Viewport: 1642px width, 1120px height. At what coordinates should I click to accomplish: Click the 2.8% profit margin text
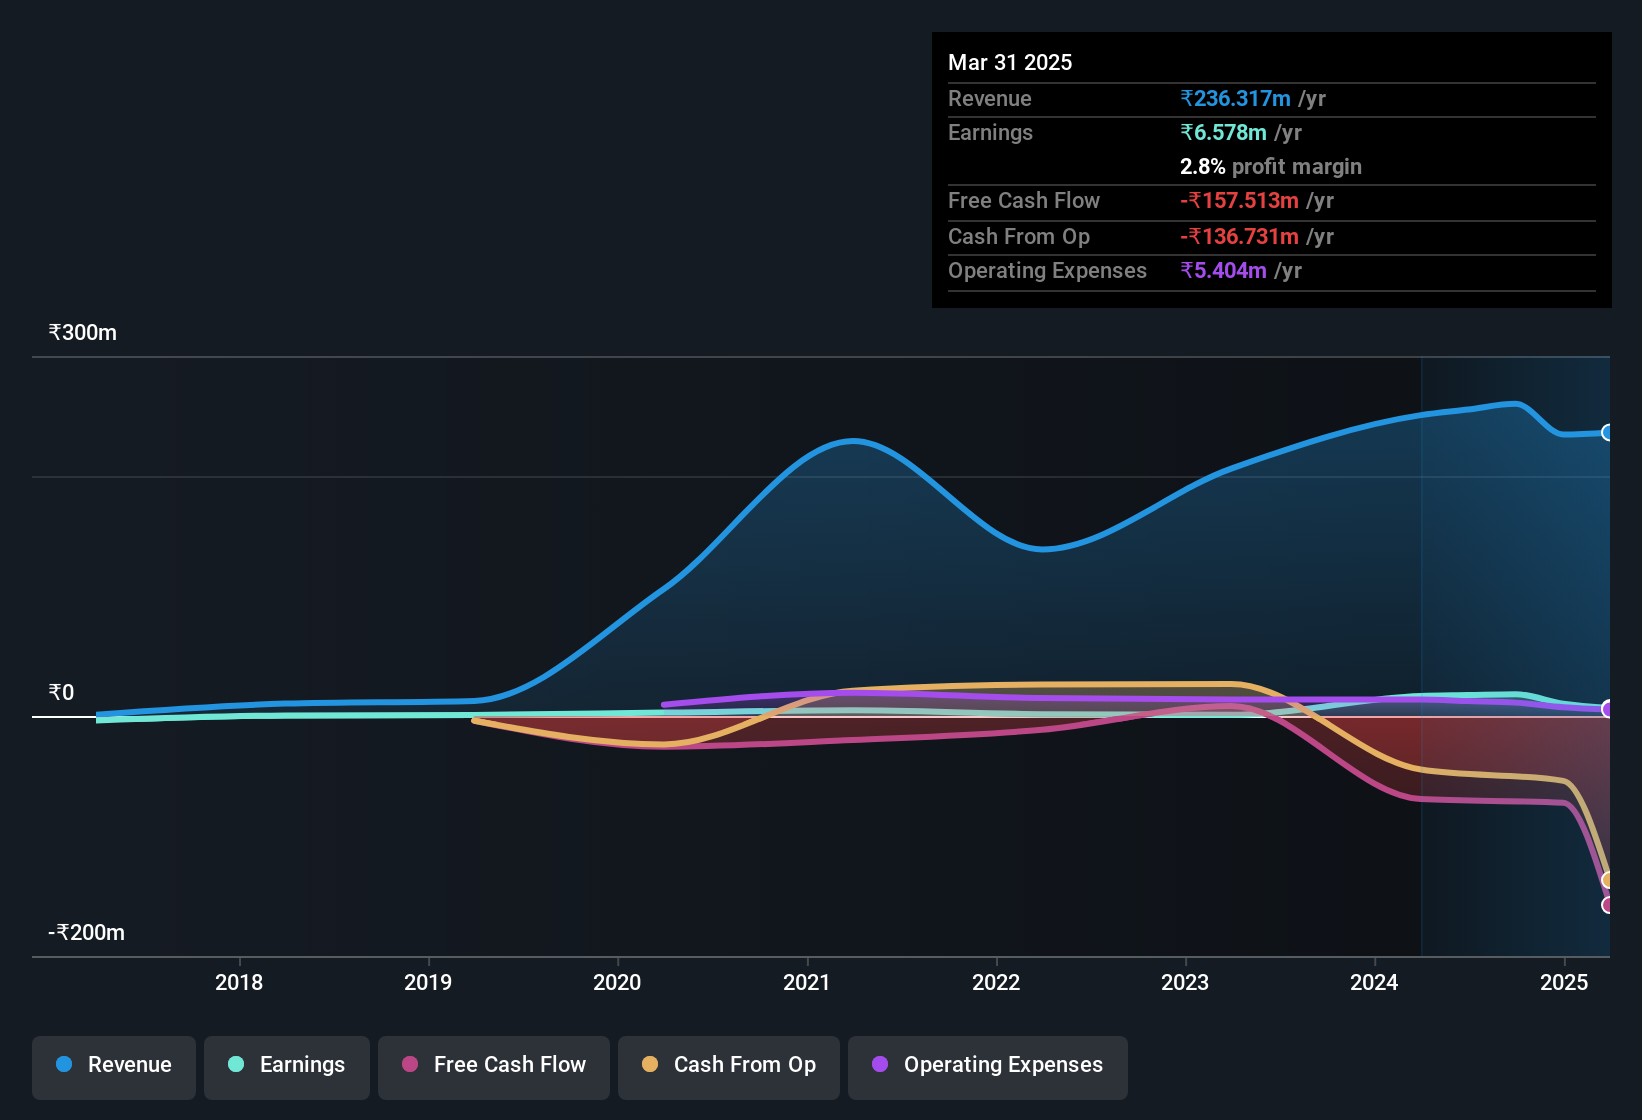pos(1271,167)
